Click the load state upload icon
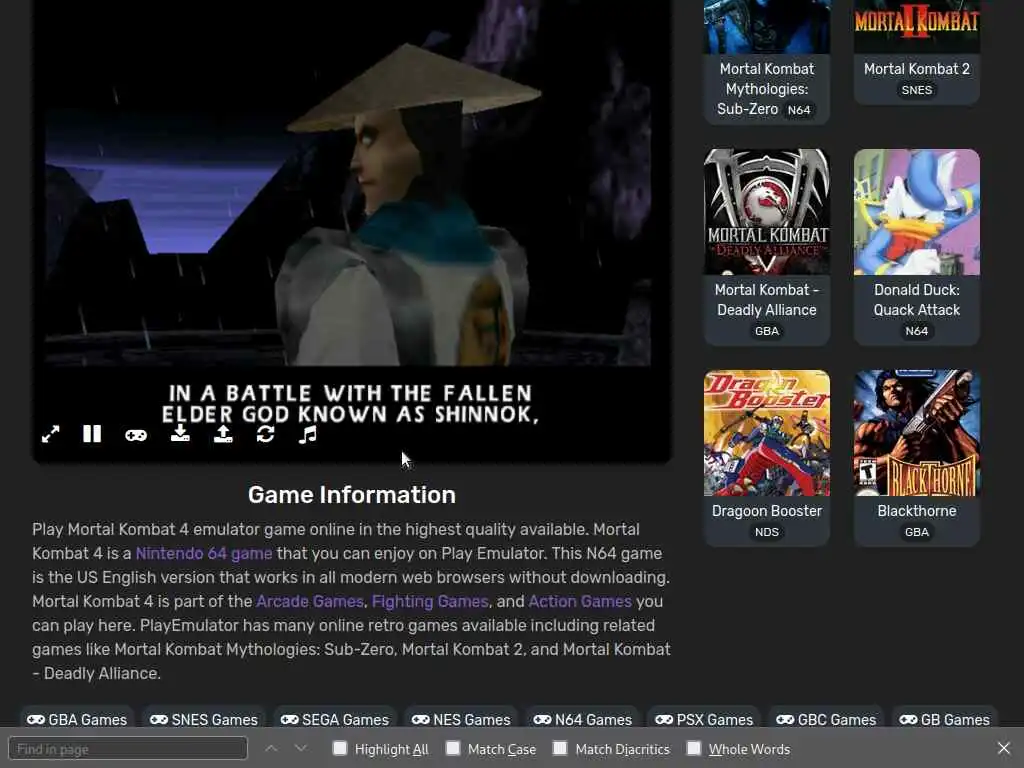1024x768 pixels. tap(223, 434)
